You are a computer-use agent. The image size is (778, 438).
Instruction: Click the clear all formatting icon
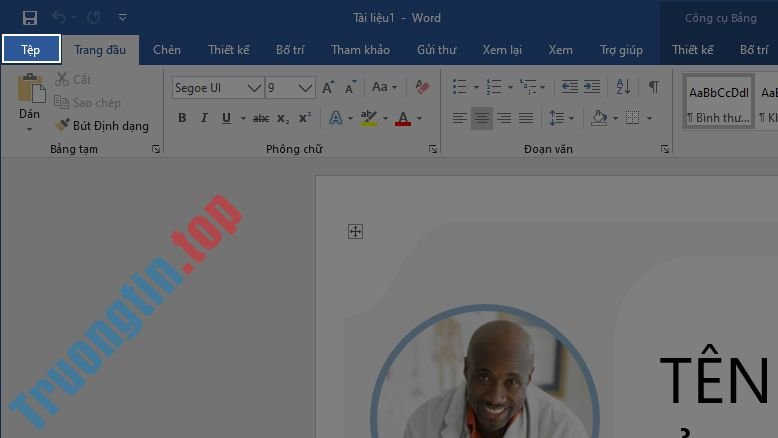422,87
